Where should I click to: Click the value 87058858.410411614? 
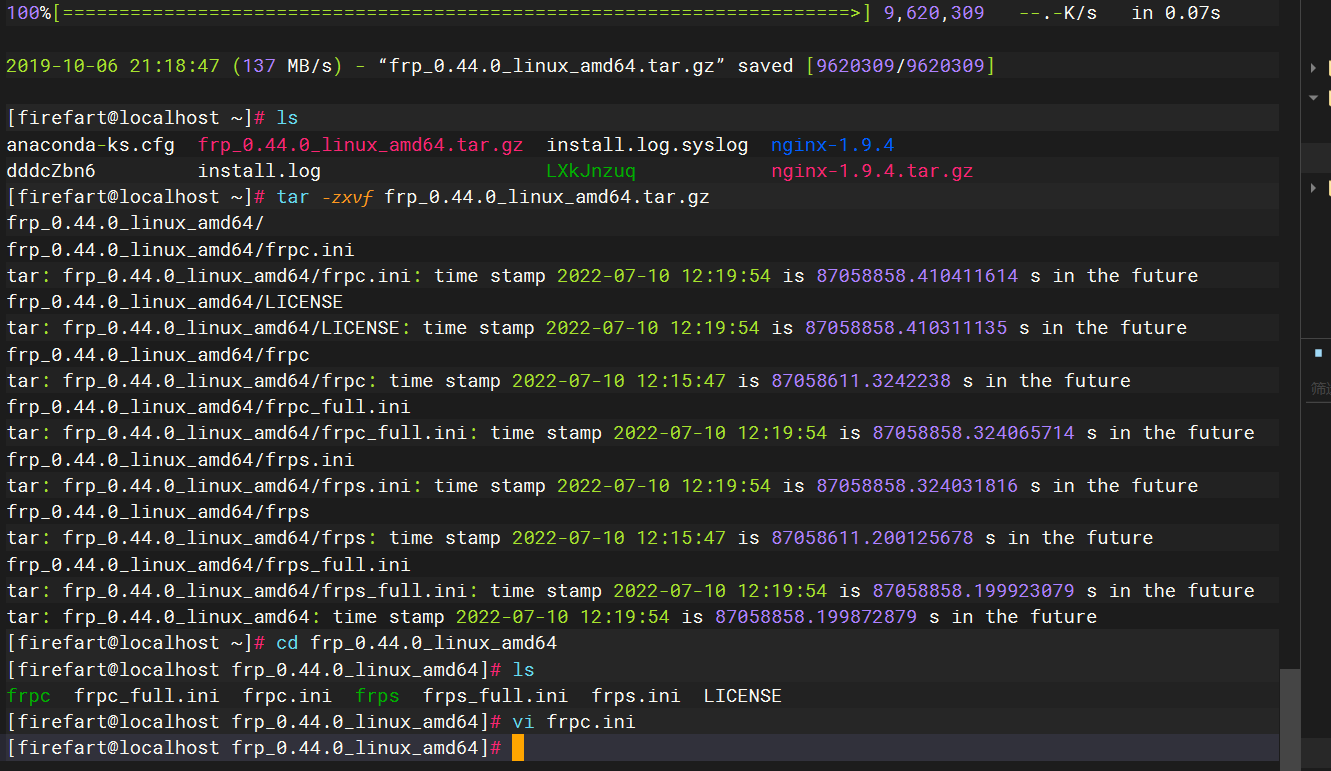click(x=917, y=276)
